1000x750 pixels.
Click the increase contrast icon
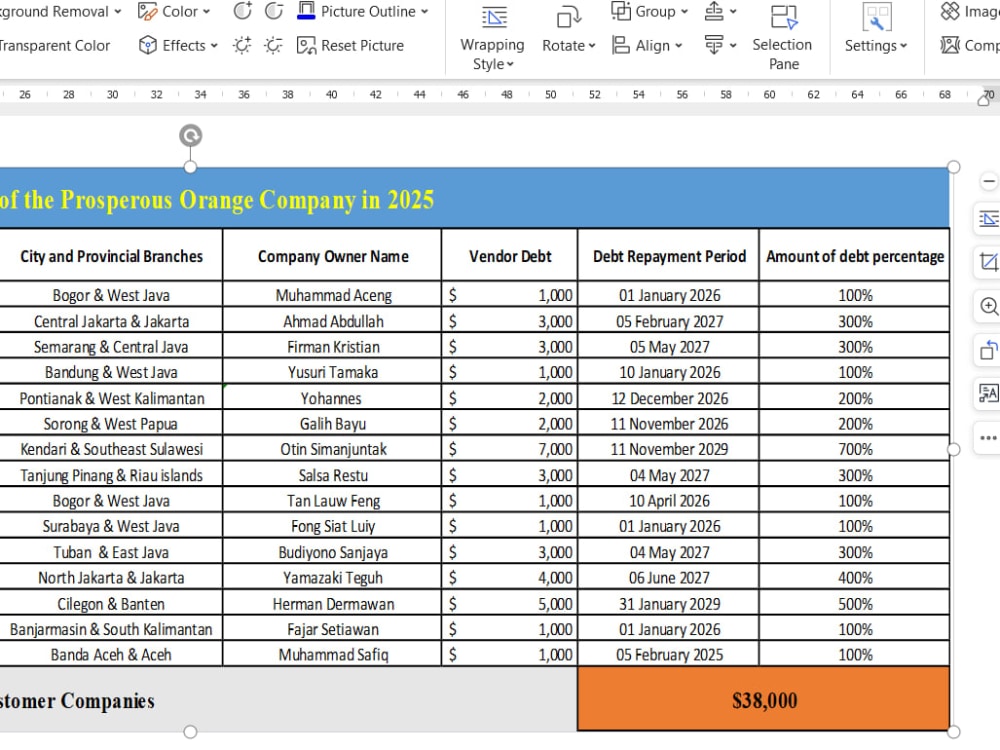pyautogui.click(x=242, y=11)
